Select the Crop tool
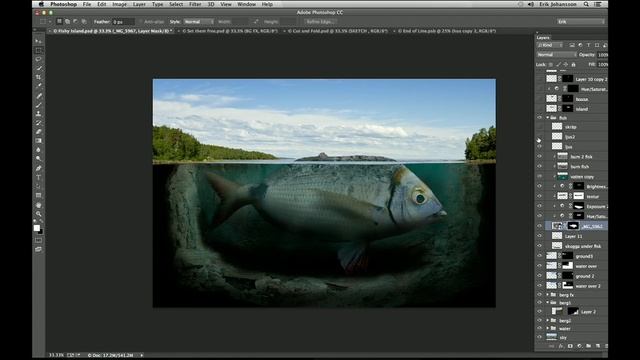Image resolution: width=640 pixels, height=360 pixels. [x=38, y=77]
